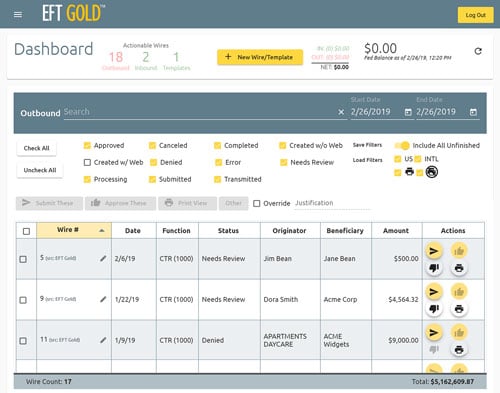Toggle the Completed status filter
The image size is (500, 393).
[218, 145]
